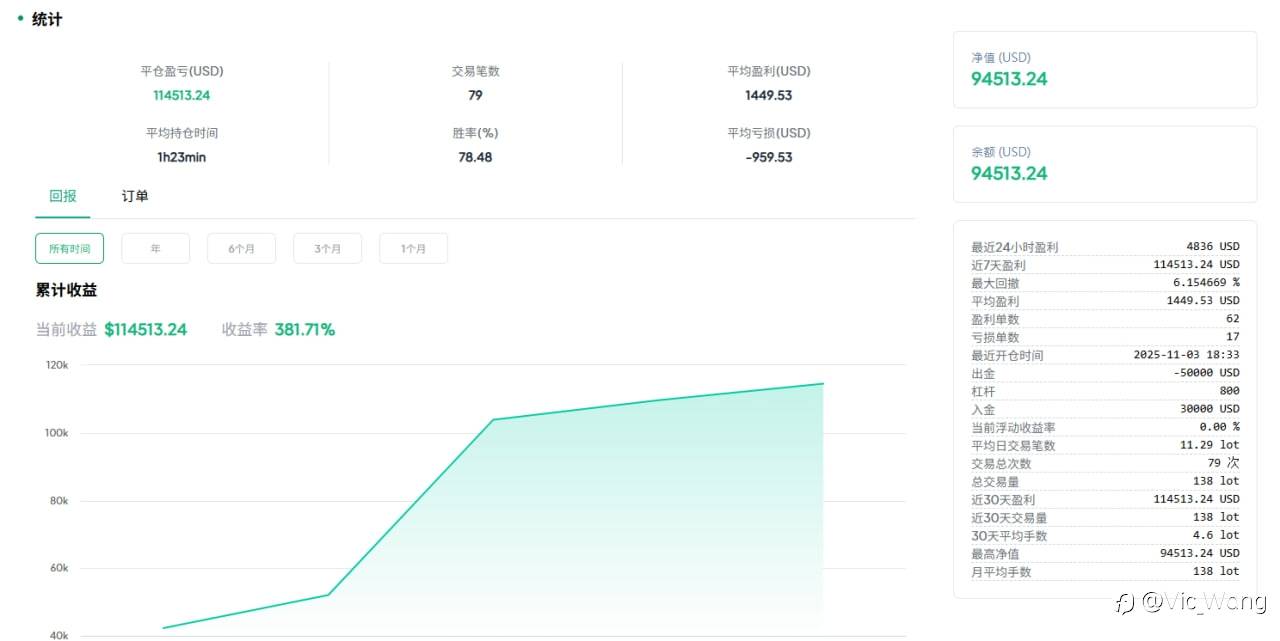Click the 收益率 label
Image resolution: width=1280 pixels, height=641 pixels.
[245, 330]
